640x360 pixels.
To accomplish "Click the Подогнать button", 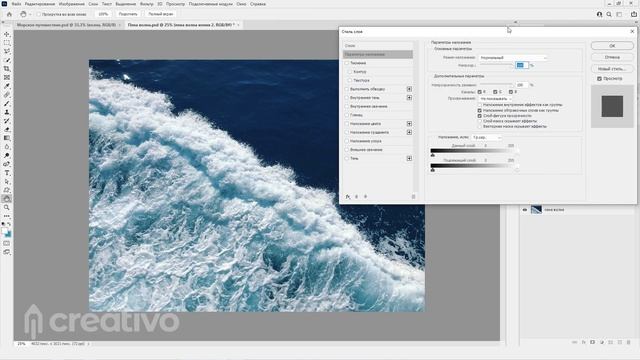I will pyautogui.click(x=128, y=14).
